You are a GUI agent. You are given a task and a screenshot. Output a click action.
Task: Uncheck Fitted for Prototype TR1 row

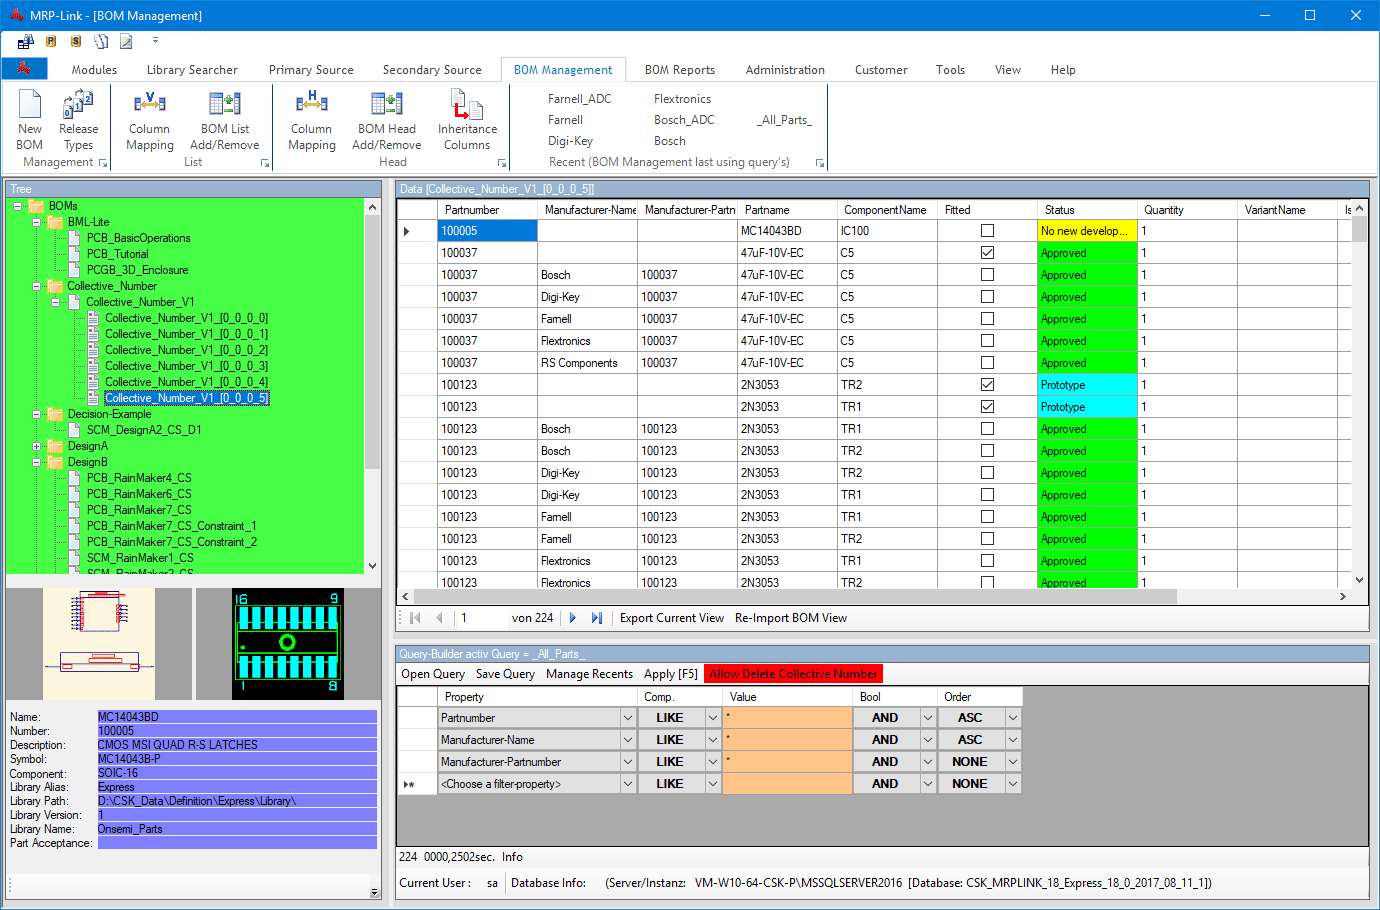[x=987, y=407]
